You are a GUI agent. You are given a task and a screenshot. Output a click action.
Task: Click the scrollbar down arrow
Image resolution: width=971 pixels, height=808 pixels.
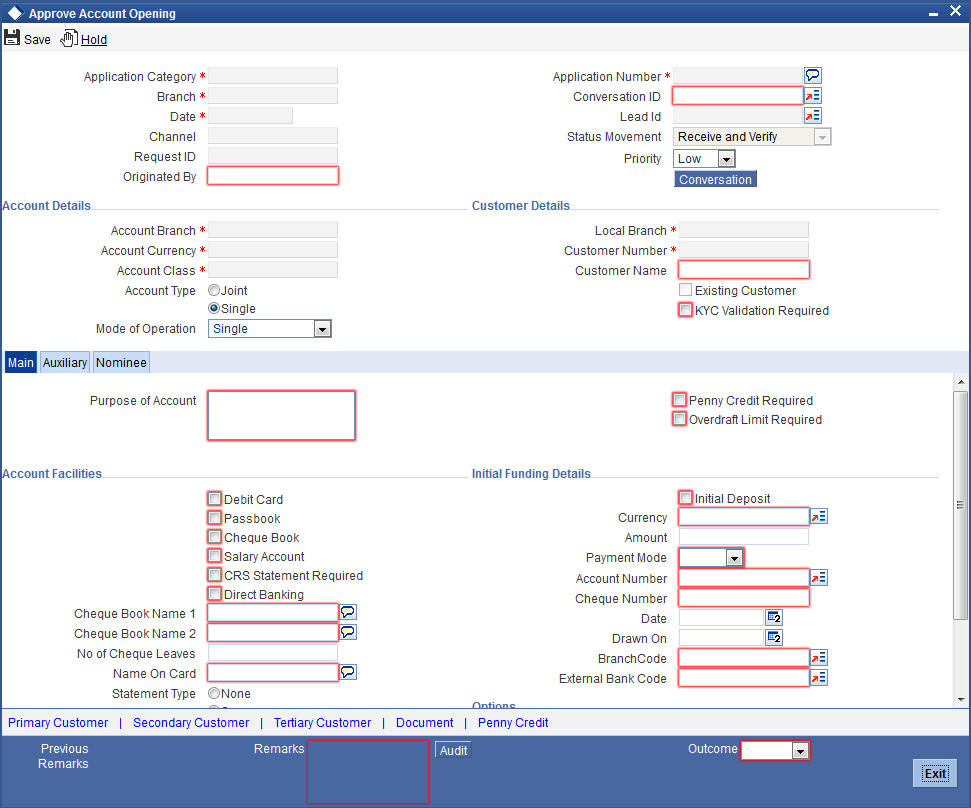960,699
